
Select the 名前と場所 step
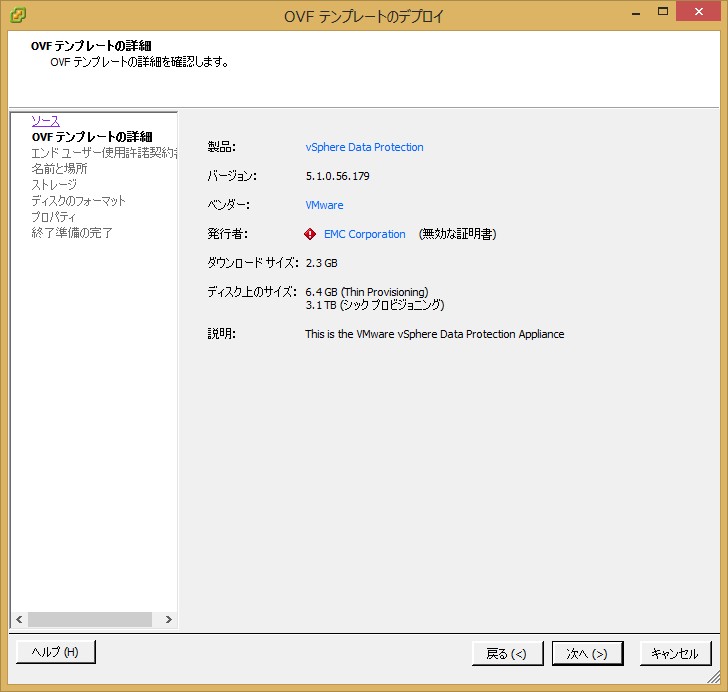click(x=59, y=169)
